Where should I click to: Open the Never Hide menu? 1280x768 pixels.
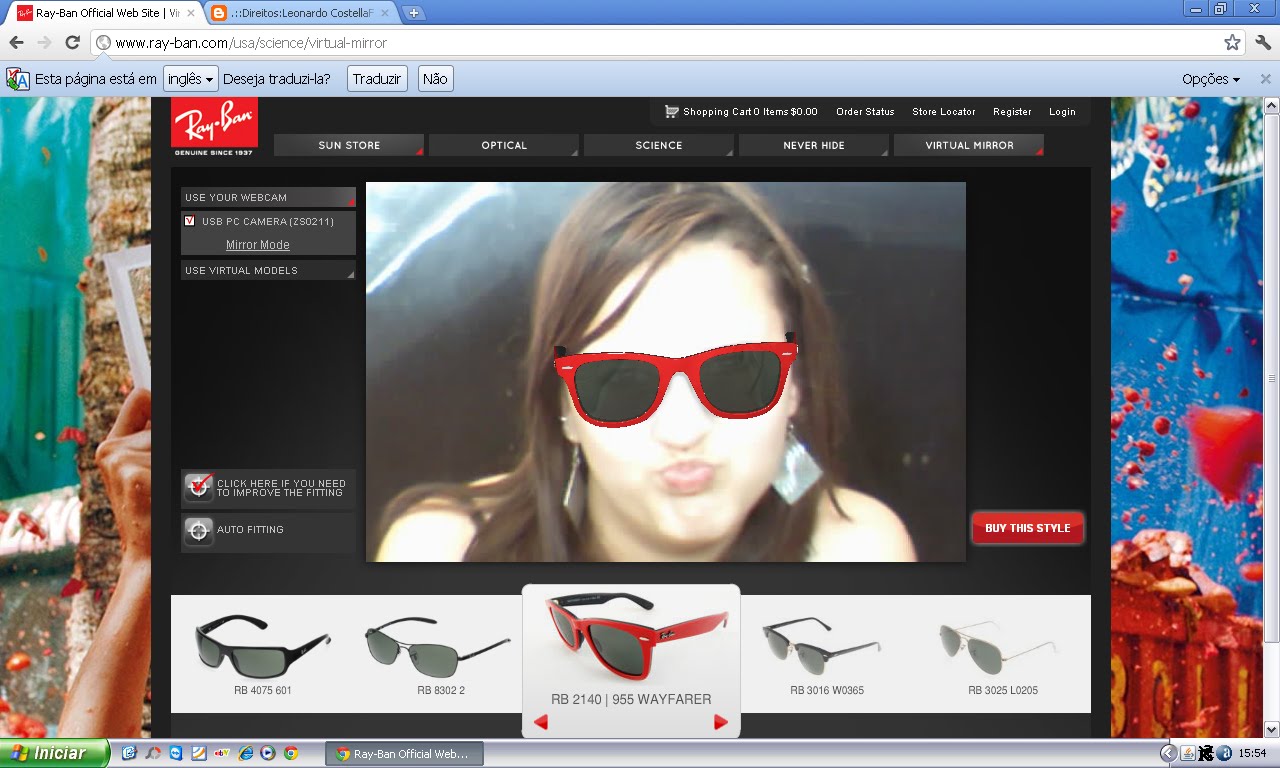[x=814, y=145]
